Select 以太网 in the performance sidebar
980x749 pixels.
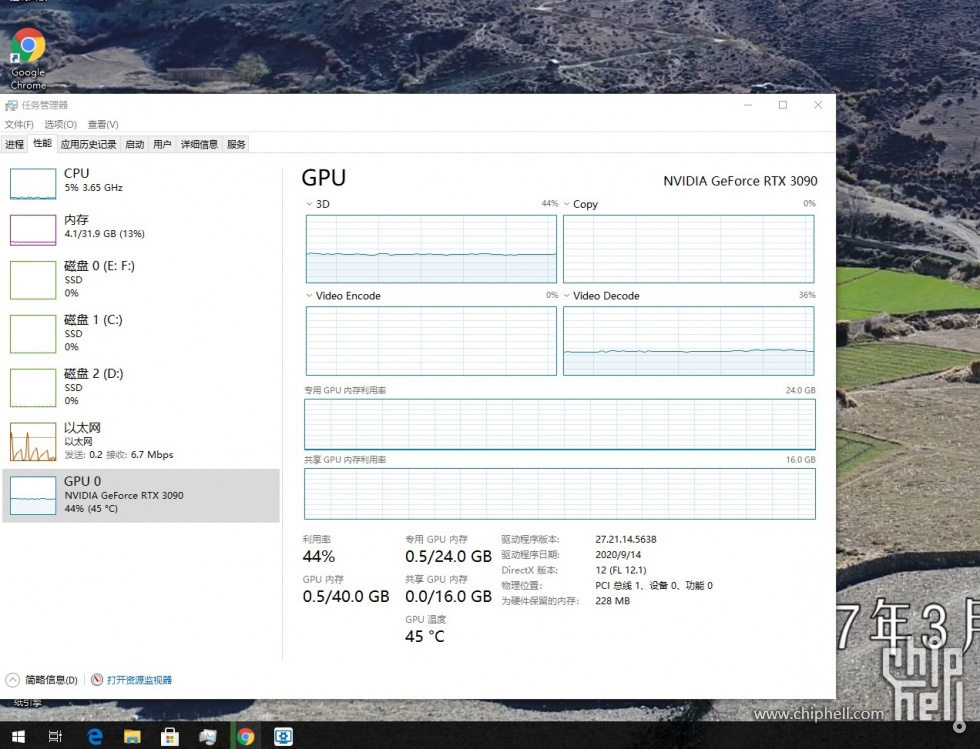pyautogui.click(x=141, y=441)
